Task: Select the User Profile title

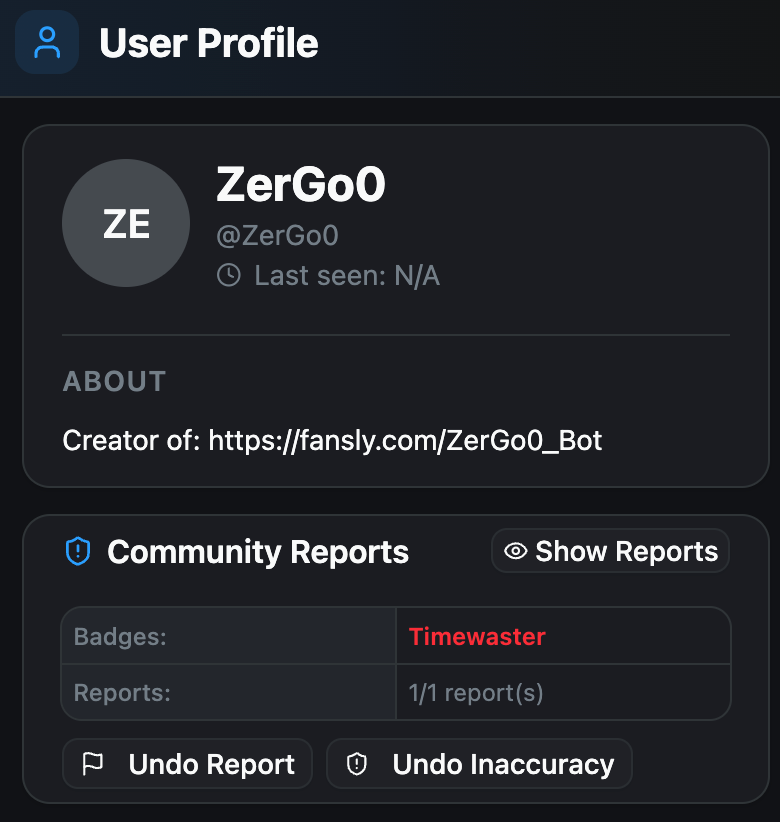Action: pos(208,43)
